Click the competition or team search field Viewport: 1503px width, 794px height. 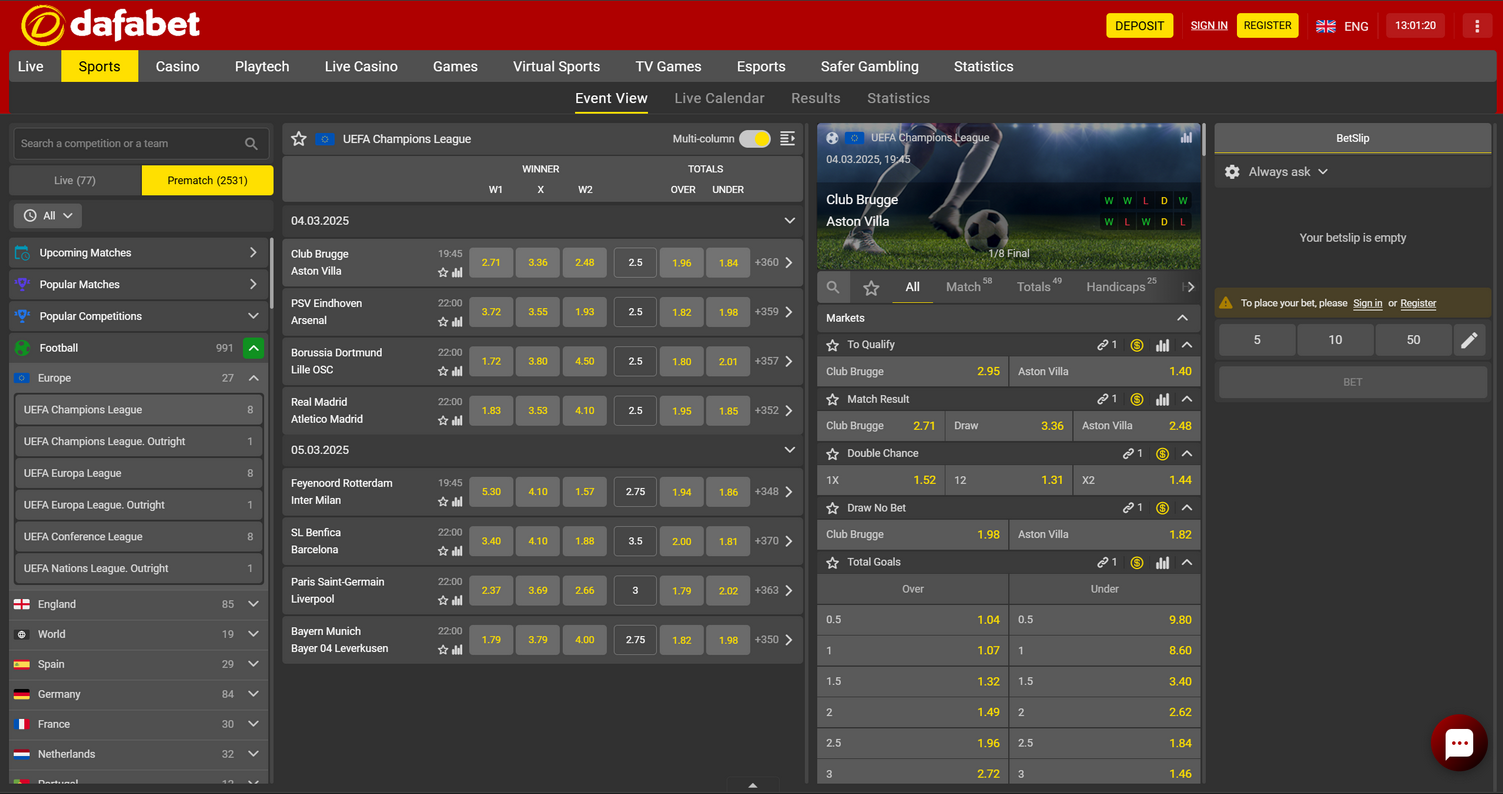[128, 144]
